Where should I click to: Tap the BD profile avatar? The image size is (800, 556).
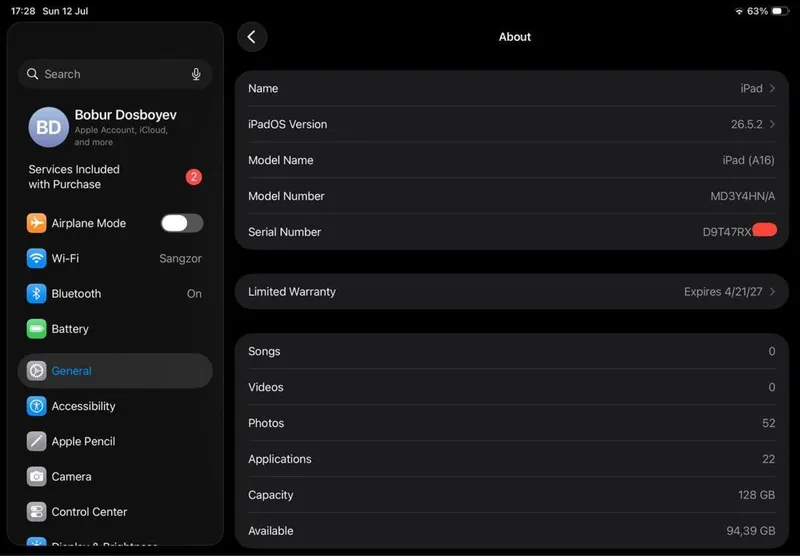pos(48,127)
